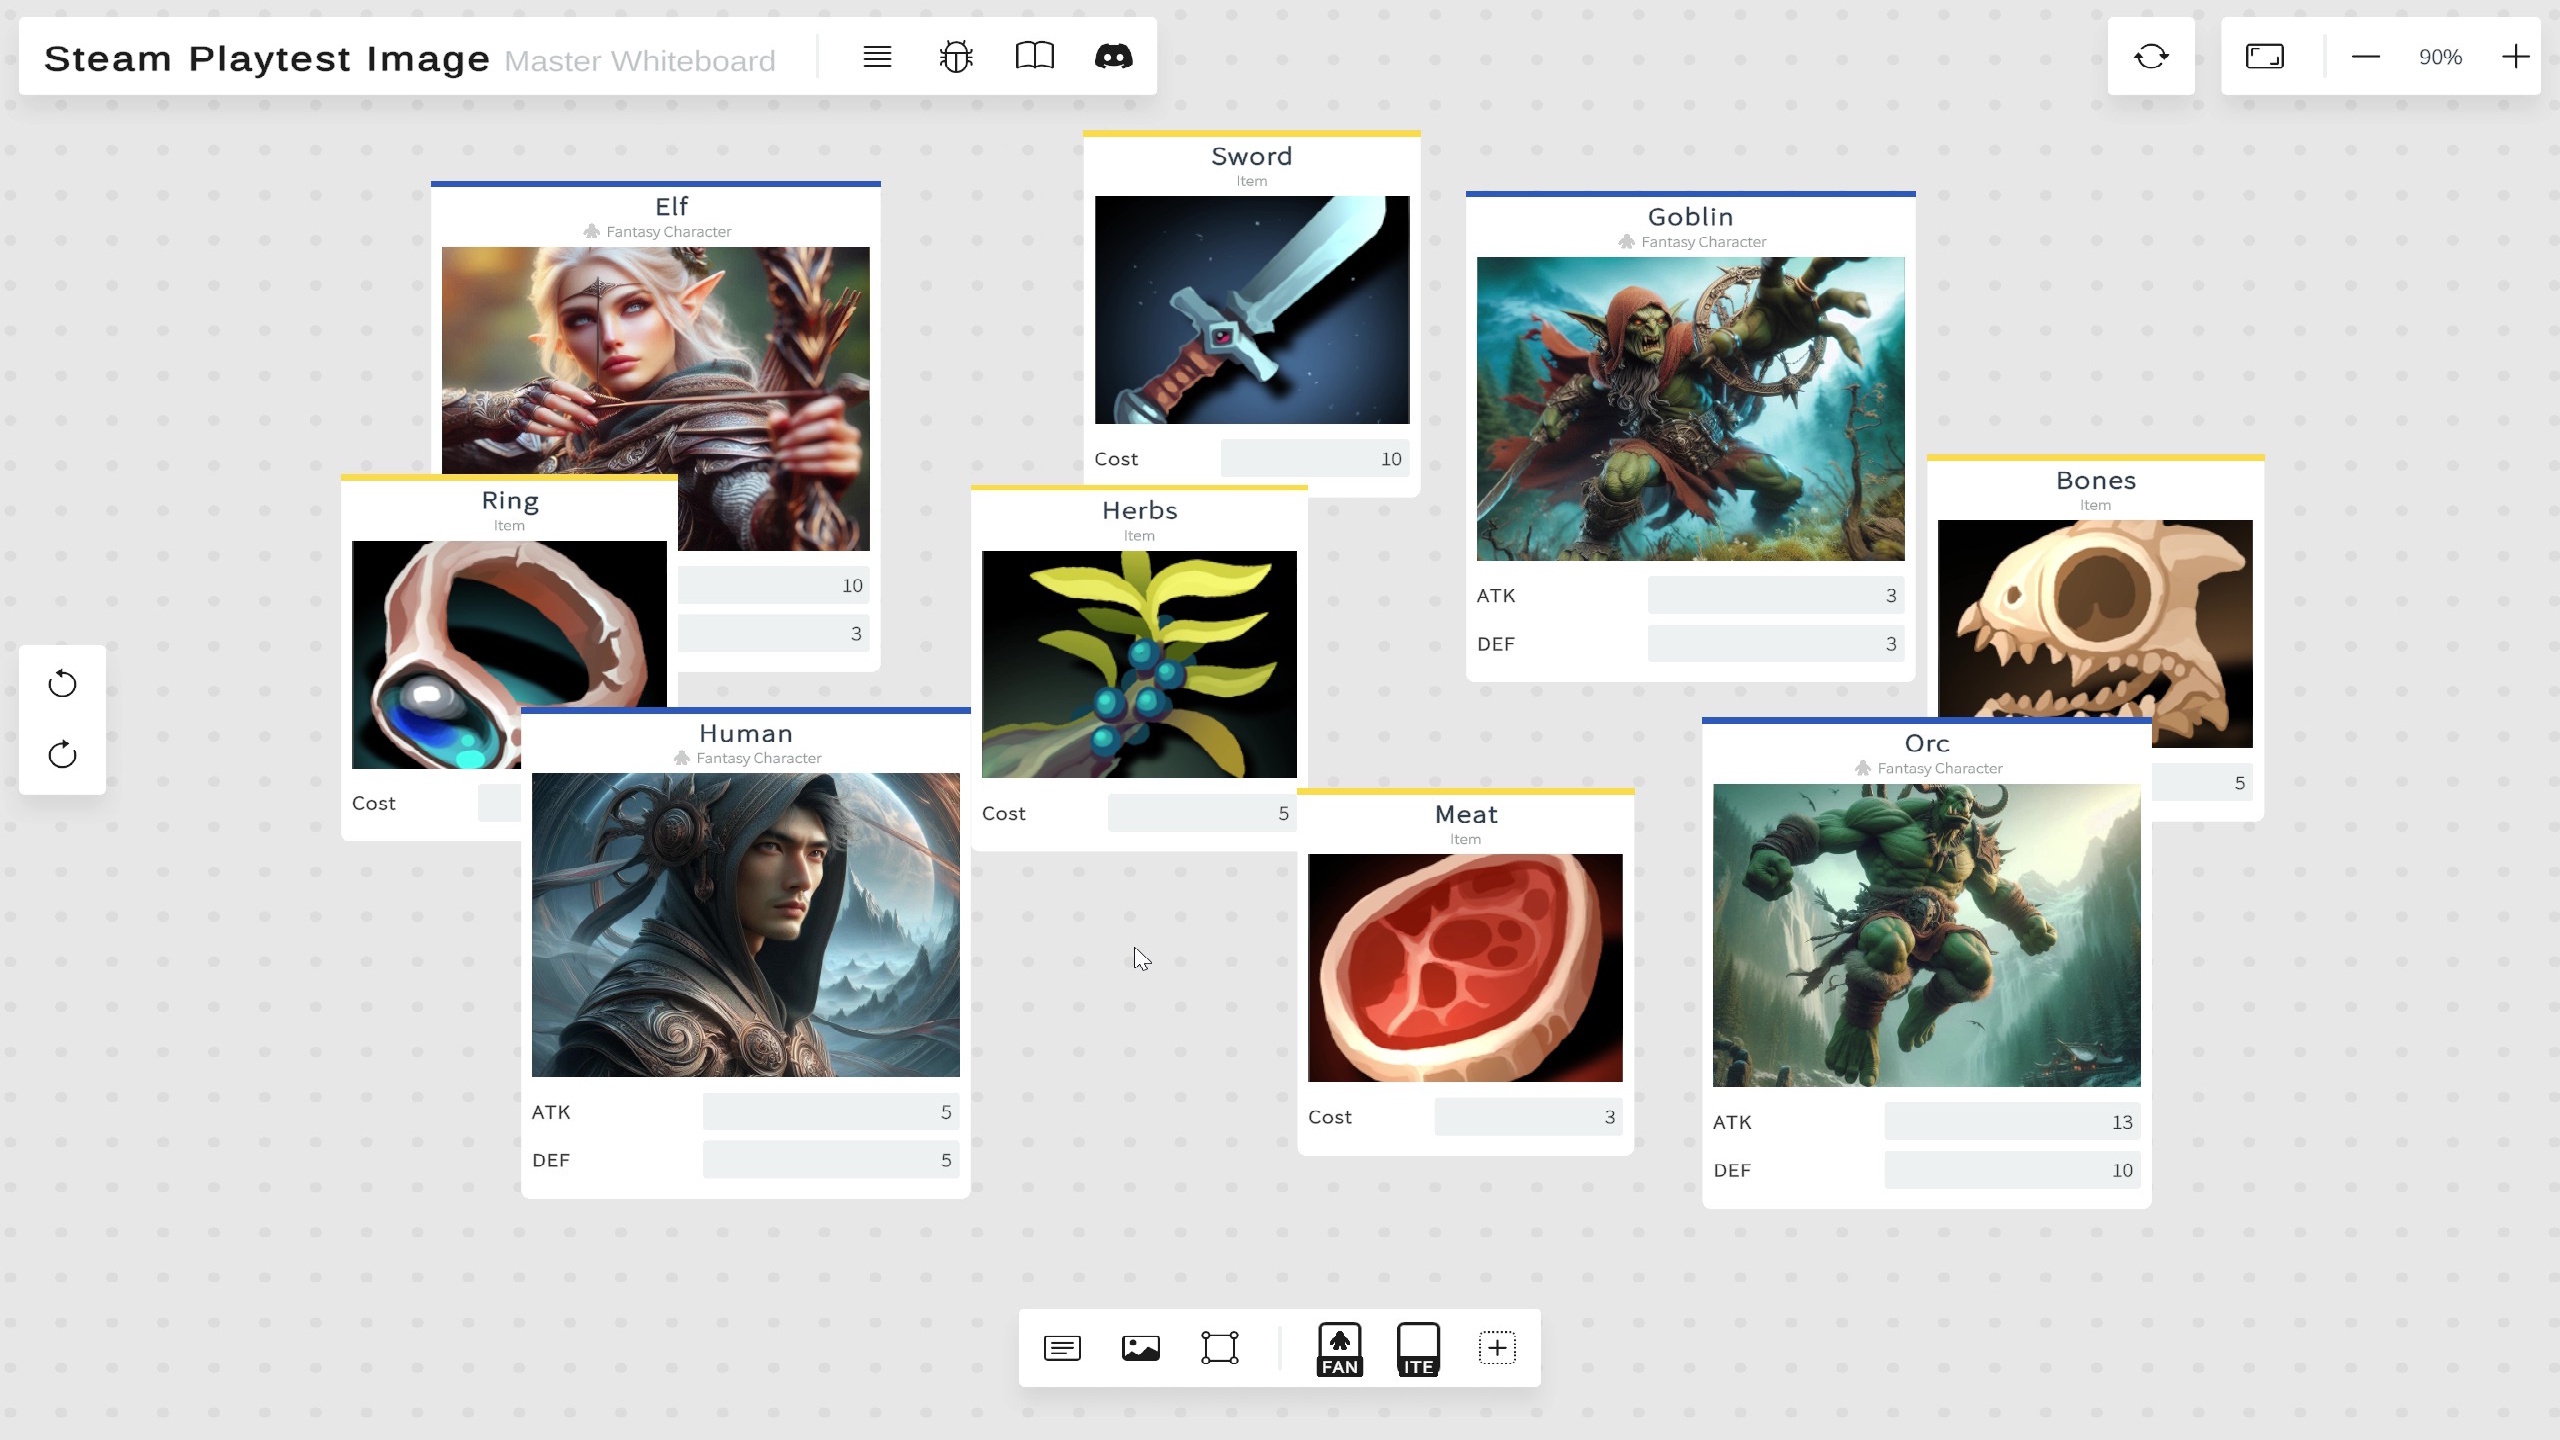Screen dimensions: 2560x1440
Task: Add a Fantasy Character card (FAN)
Action: (x=1340, y=1348)
